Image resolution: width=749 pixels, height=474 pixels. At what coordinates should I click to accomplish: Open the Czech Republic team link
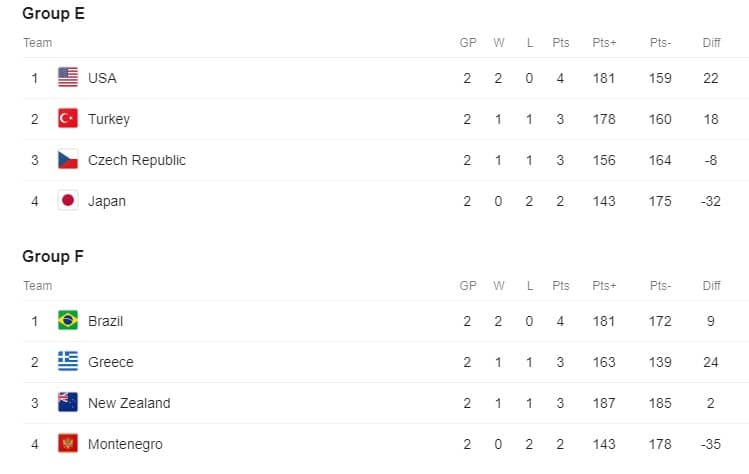[x=137, y=160]
